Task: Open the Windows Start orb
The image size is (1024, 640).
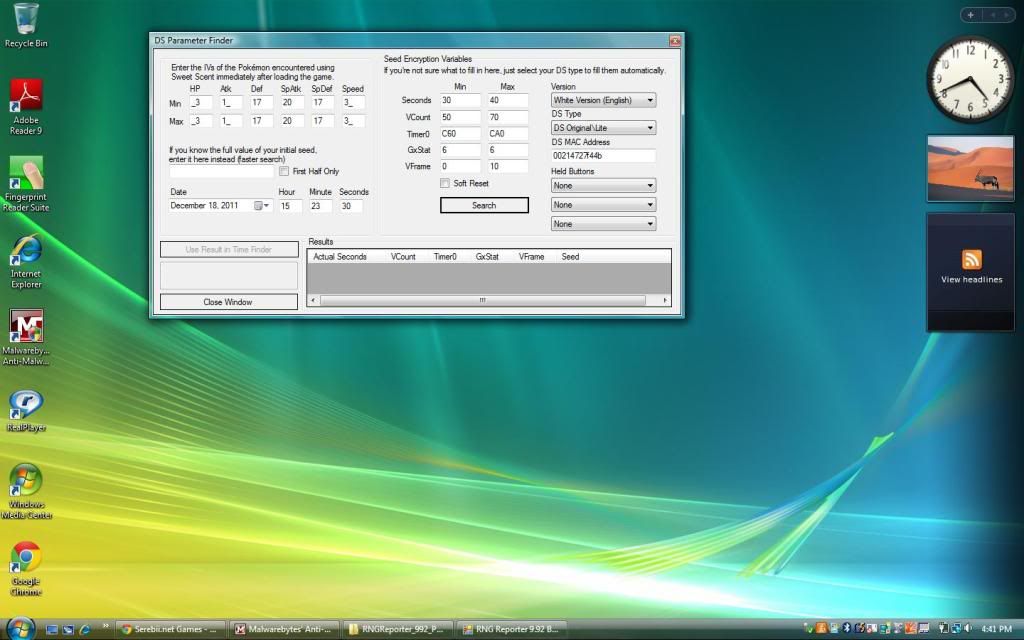Action: pyautogui.click(x=20, y=628)
